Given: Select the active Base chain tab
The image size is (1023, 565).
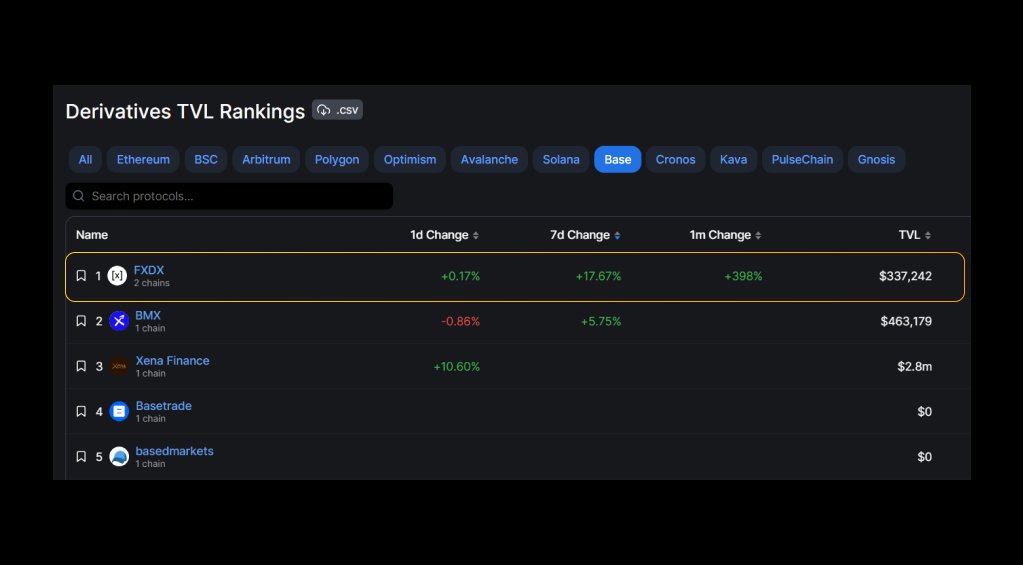Looking at the screenshot, I should coord(618,159).
